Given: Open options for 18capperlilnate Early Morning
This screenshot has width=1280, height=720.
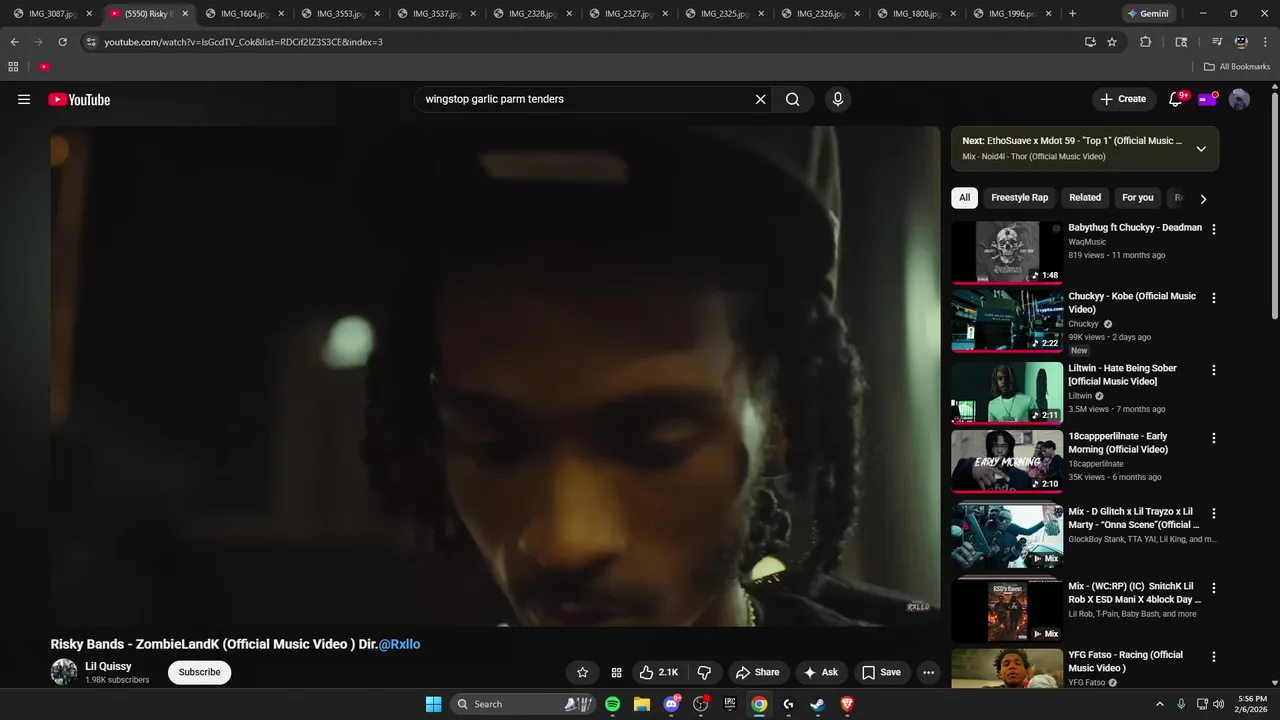Looking at the screenshot, I should tap(1214, 438).
